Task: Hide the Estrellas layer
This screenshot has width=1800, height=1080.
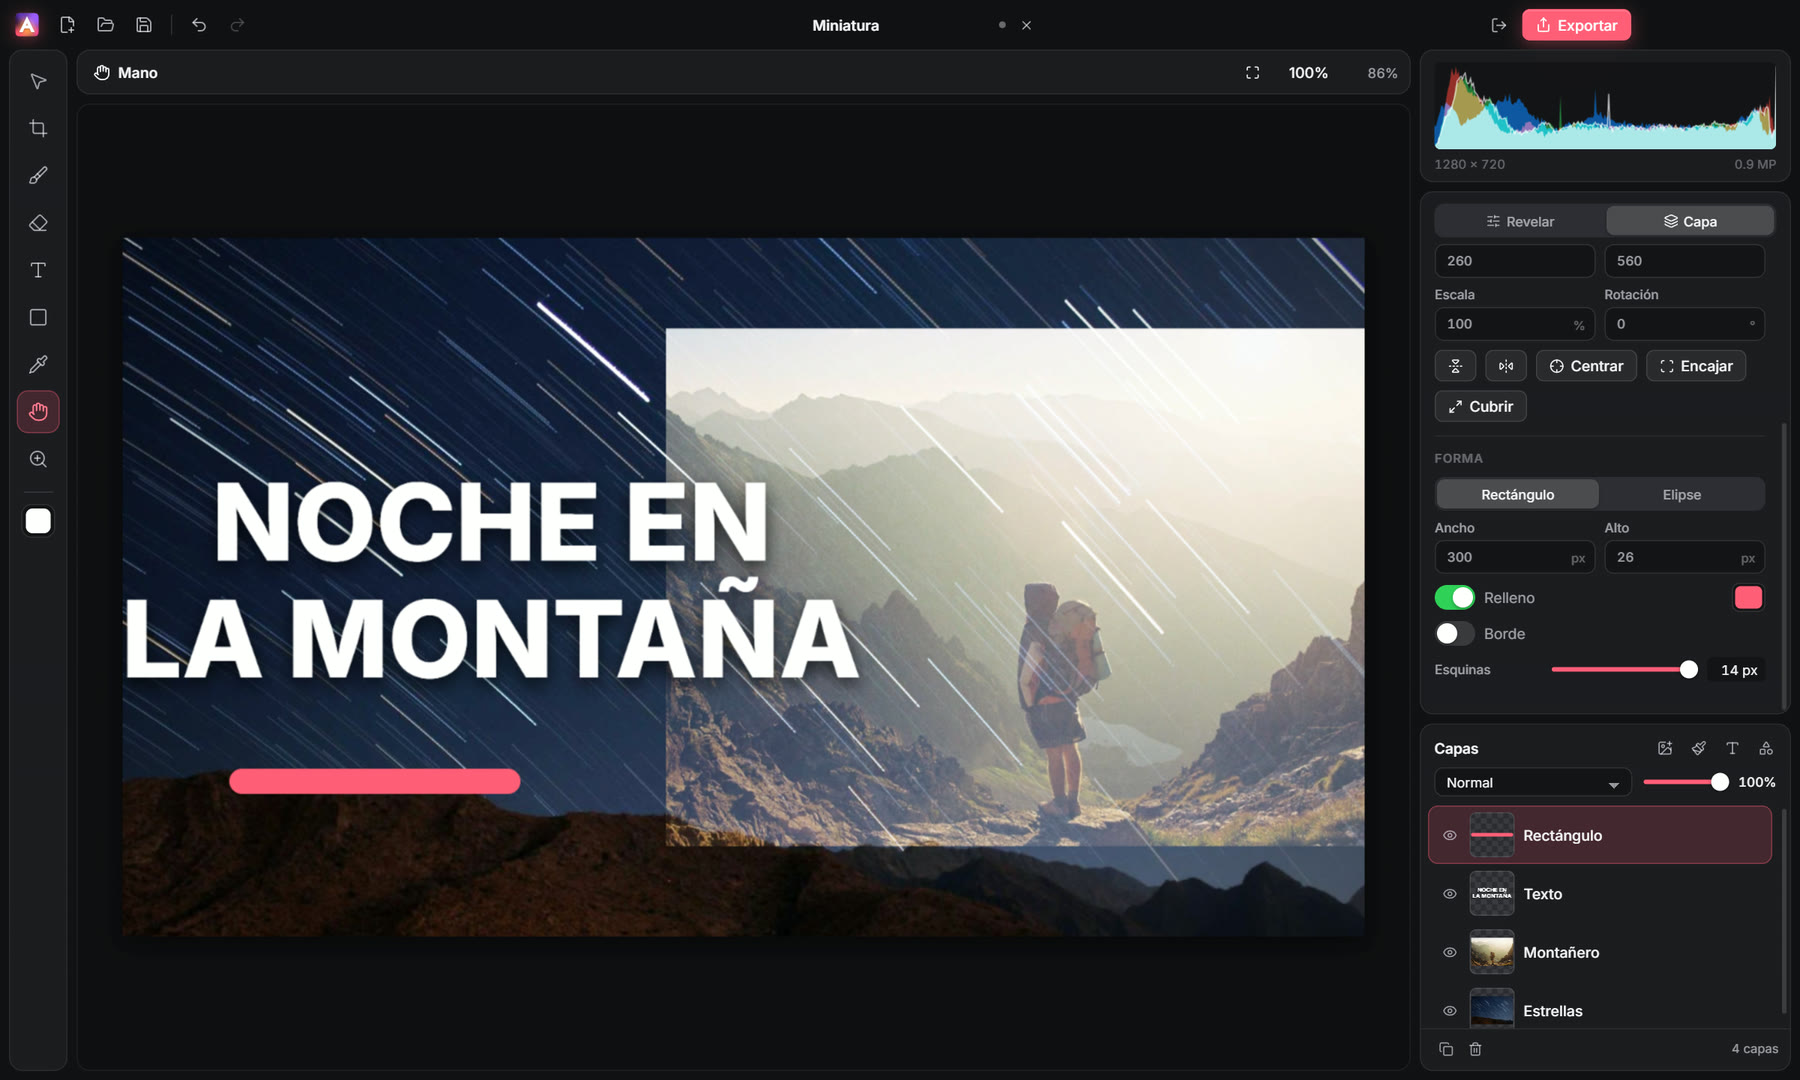Action: [1449, 1011]
